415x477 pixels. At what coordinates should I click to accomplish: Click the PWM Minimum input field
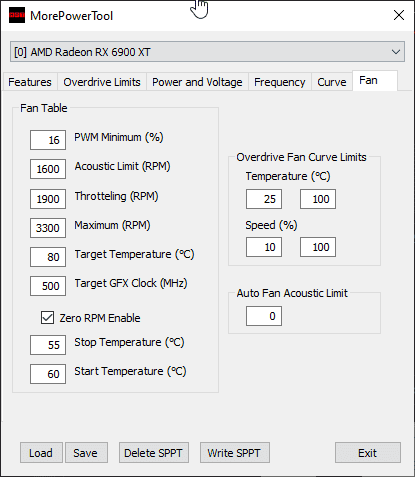(x=48, y=140)
